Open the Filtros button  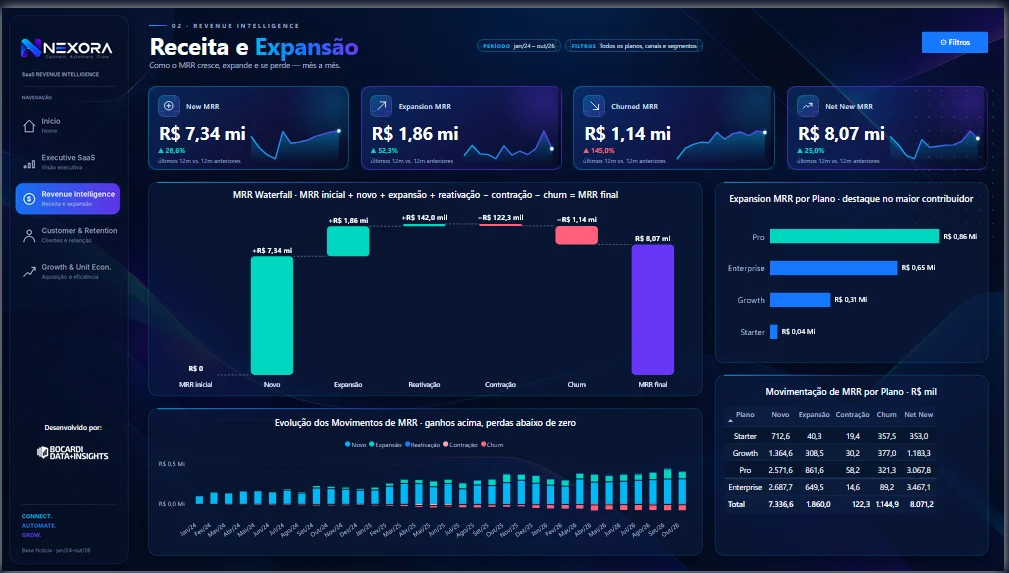(x=954, y=42)
